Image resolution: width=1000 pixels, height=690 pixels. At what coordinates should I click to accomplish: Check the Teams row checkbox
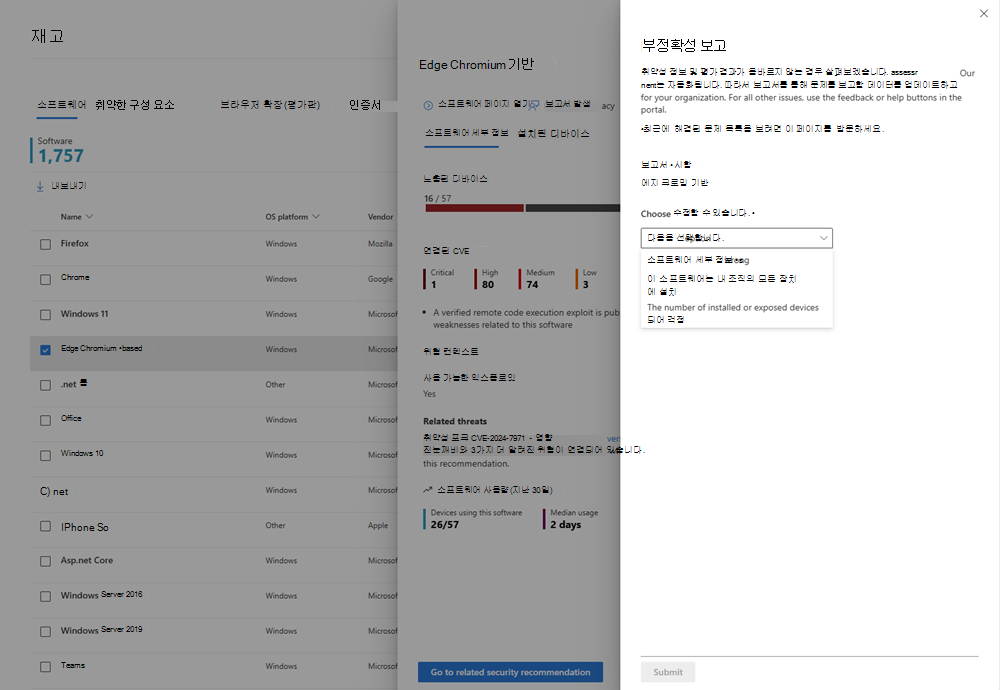(45, 666)
